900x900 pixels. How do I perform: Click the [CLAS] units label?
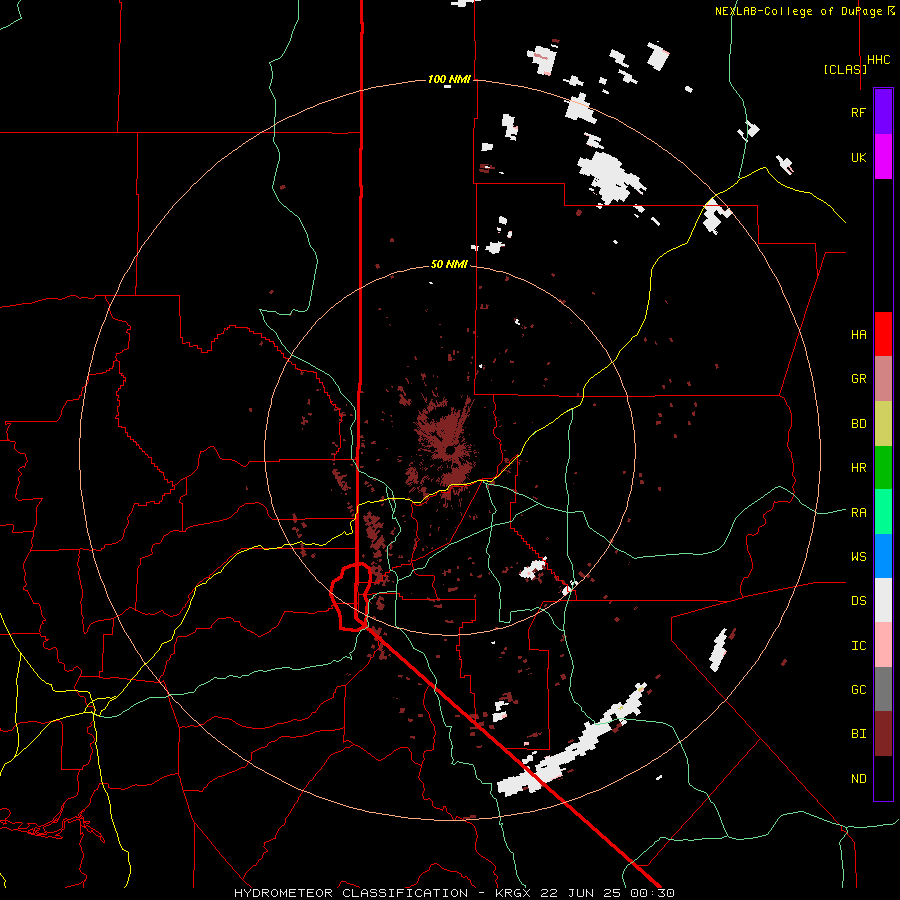tap(845, 69)
